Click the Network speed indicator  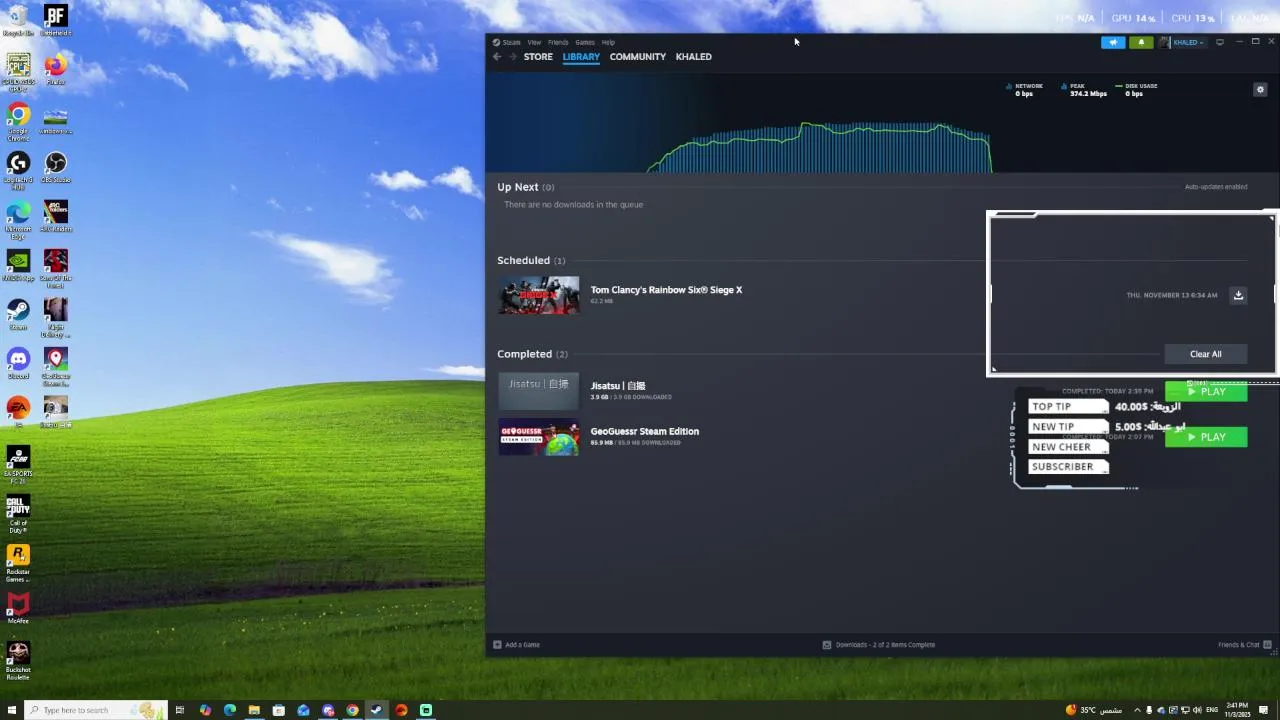1025,90
